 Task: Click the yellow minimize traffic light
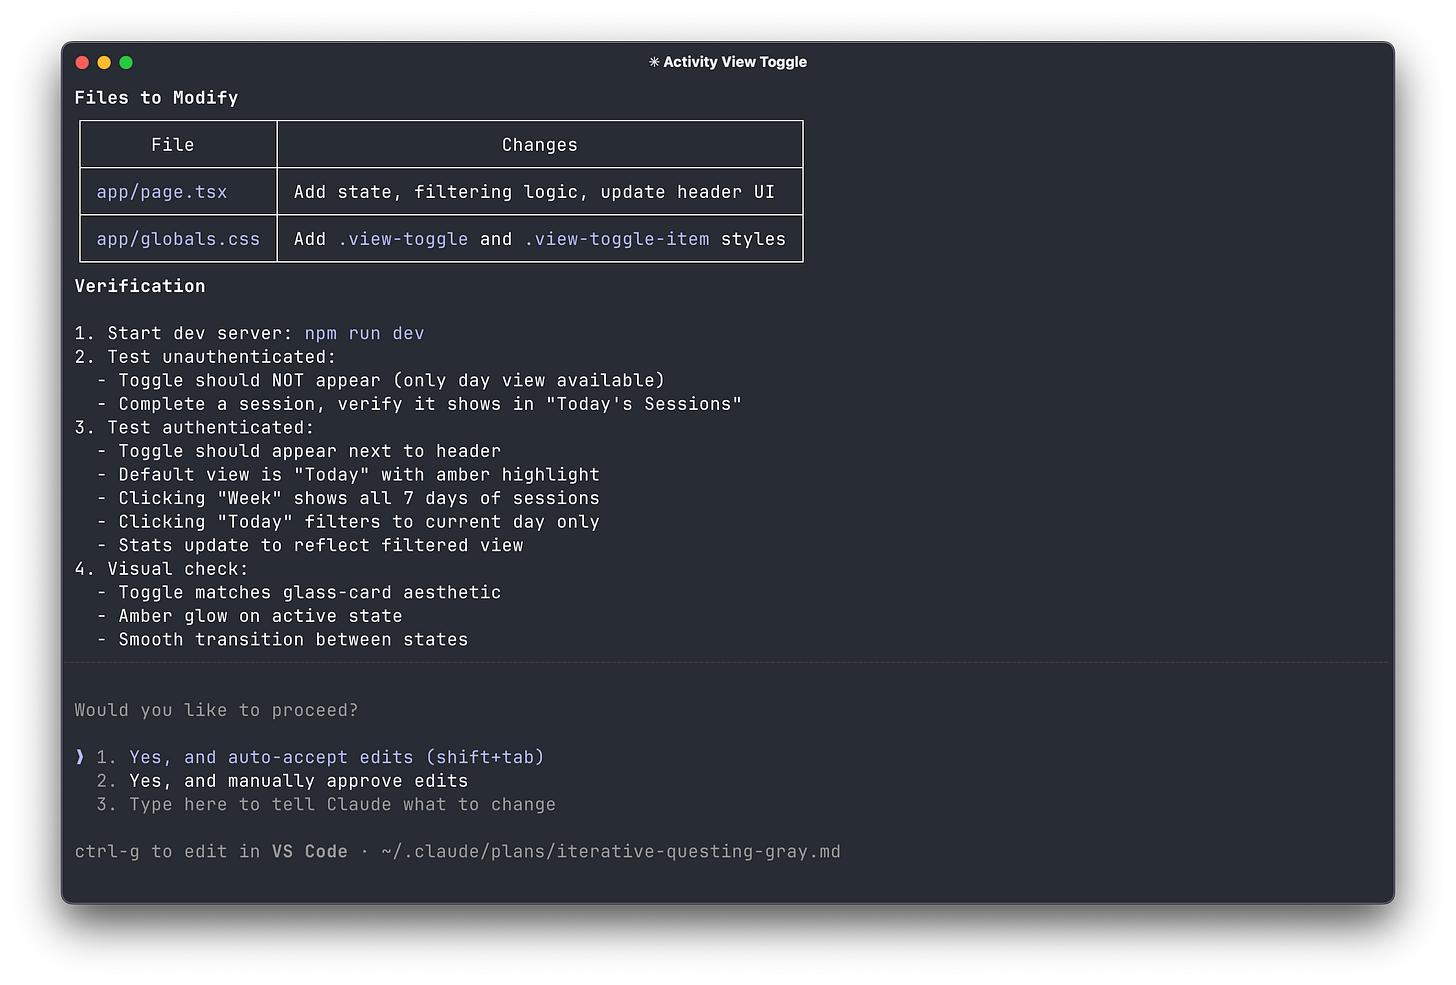pos(104,62)
